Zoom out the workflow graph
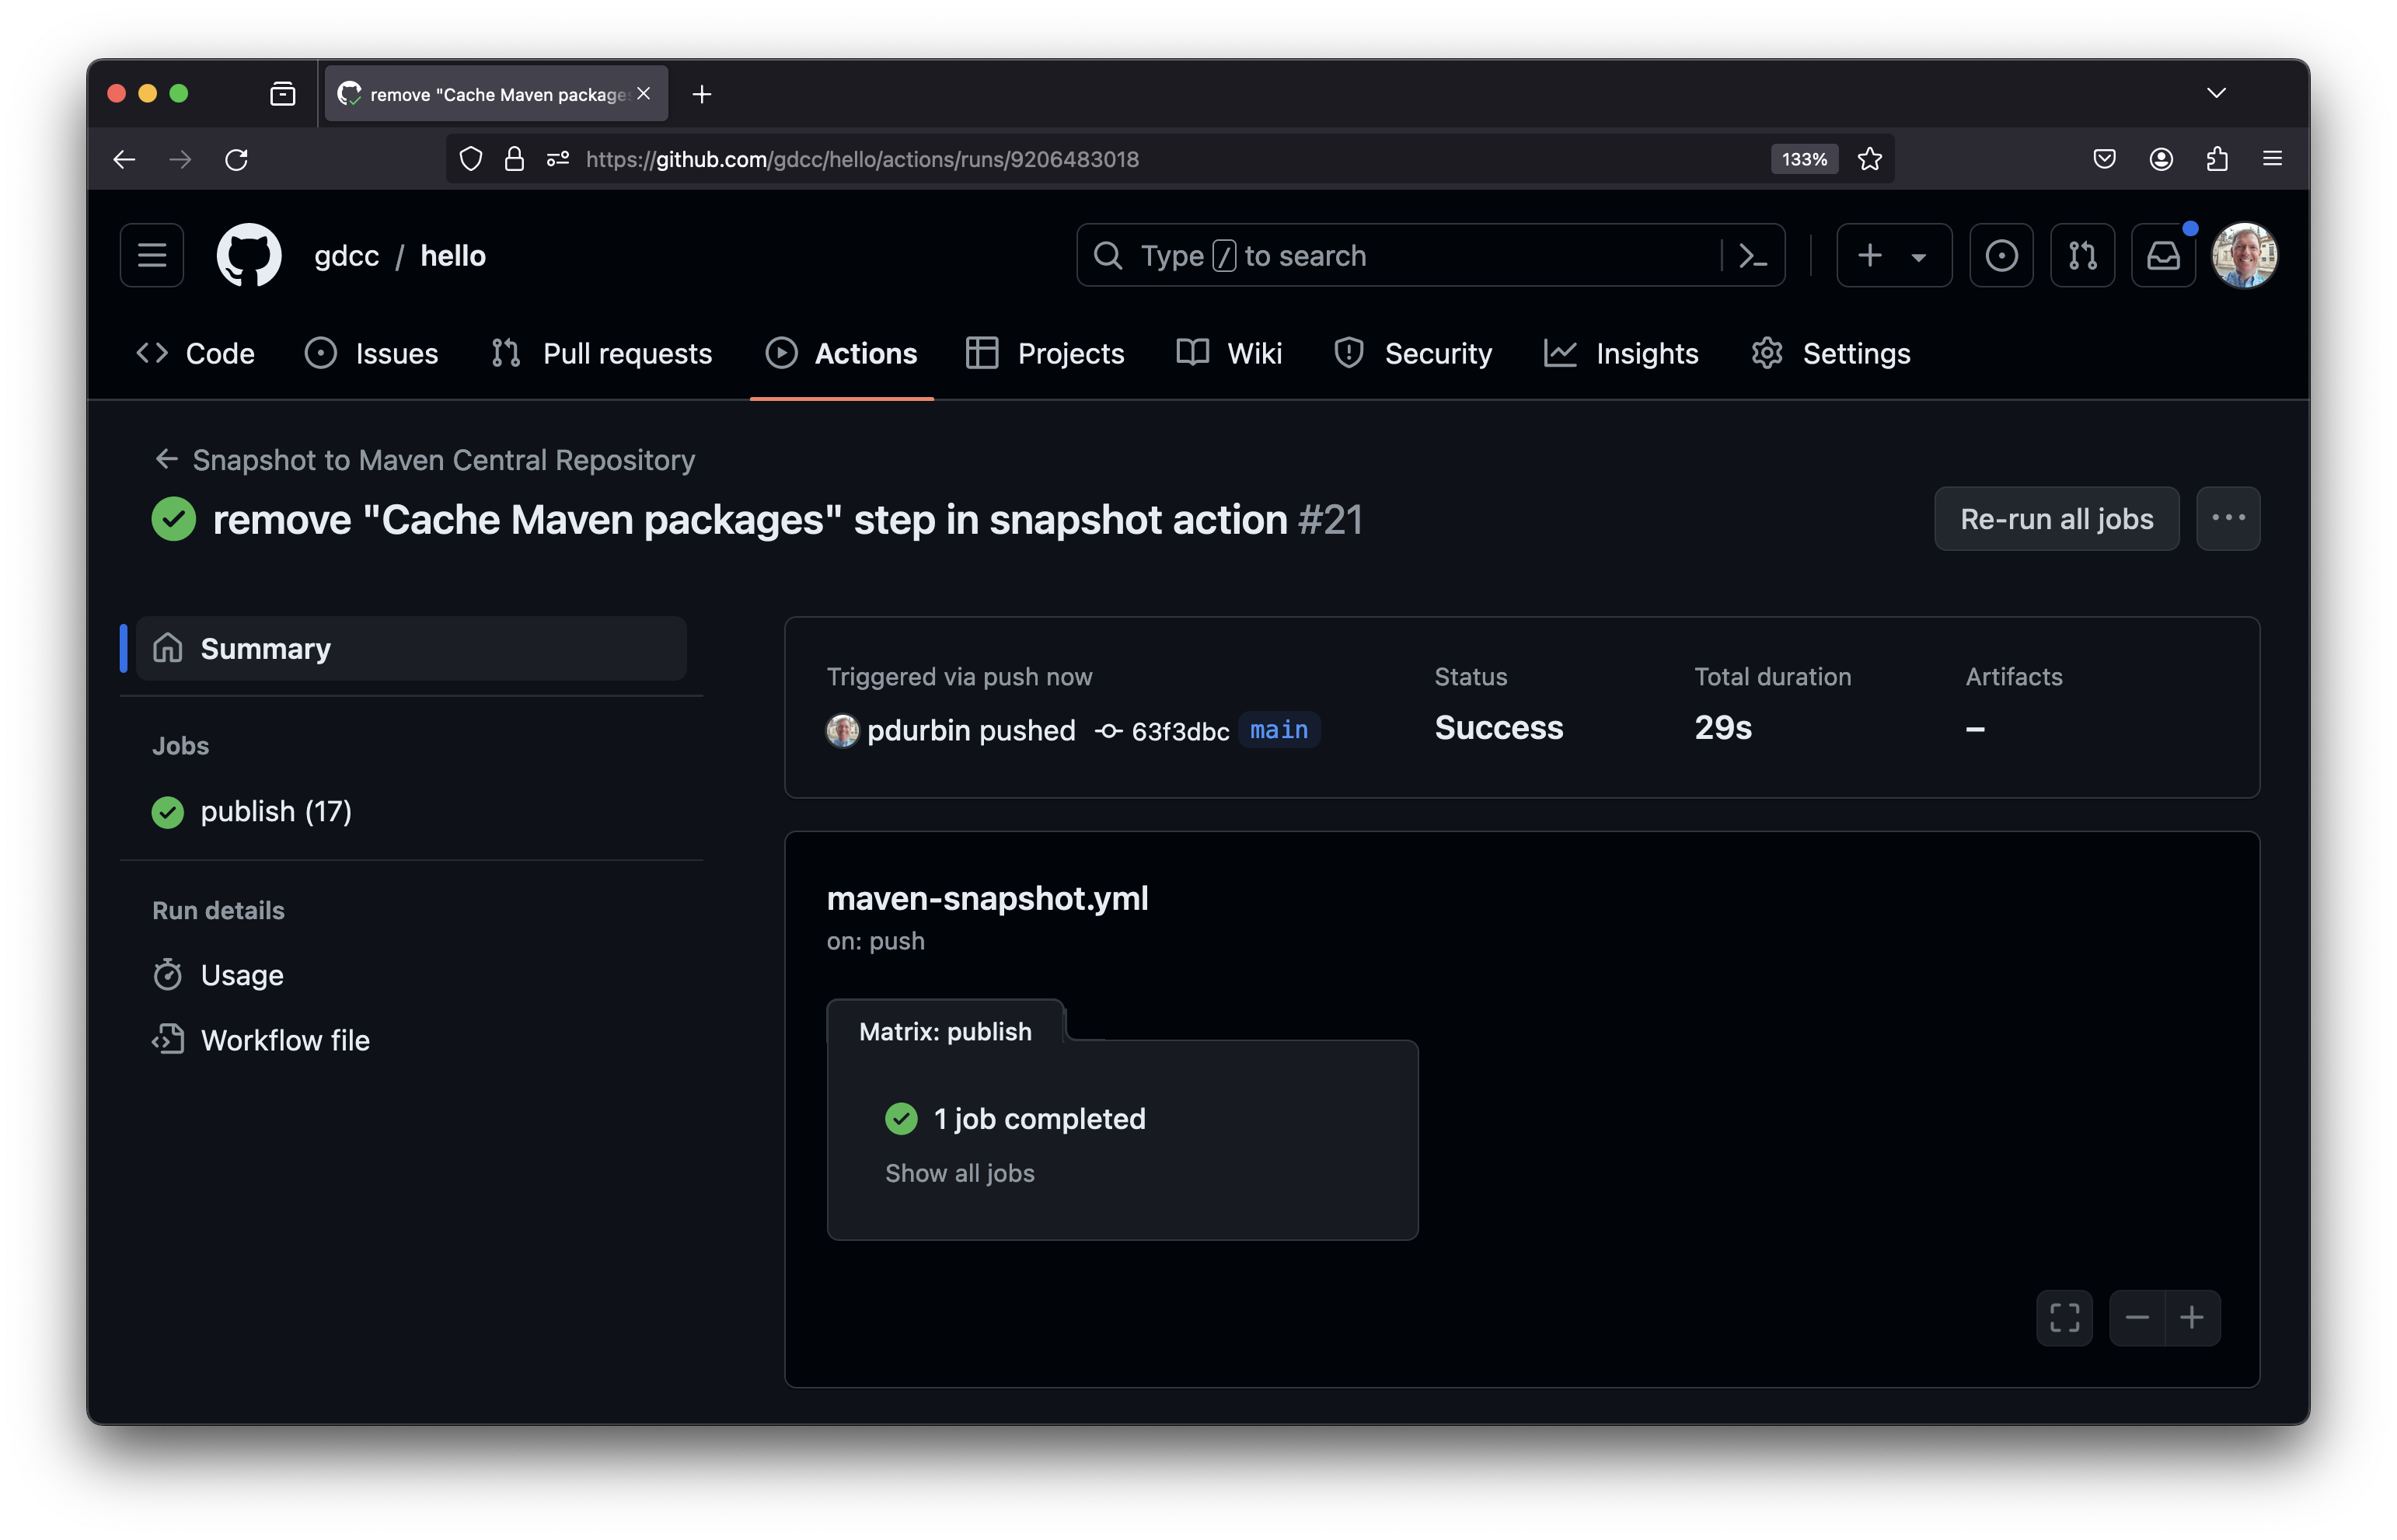The width and height of the screenshot is (2397, 1540). [x=2137, y=1317]
